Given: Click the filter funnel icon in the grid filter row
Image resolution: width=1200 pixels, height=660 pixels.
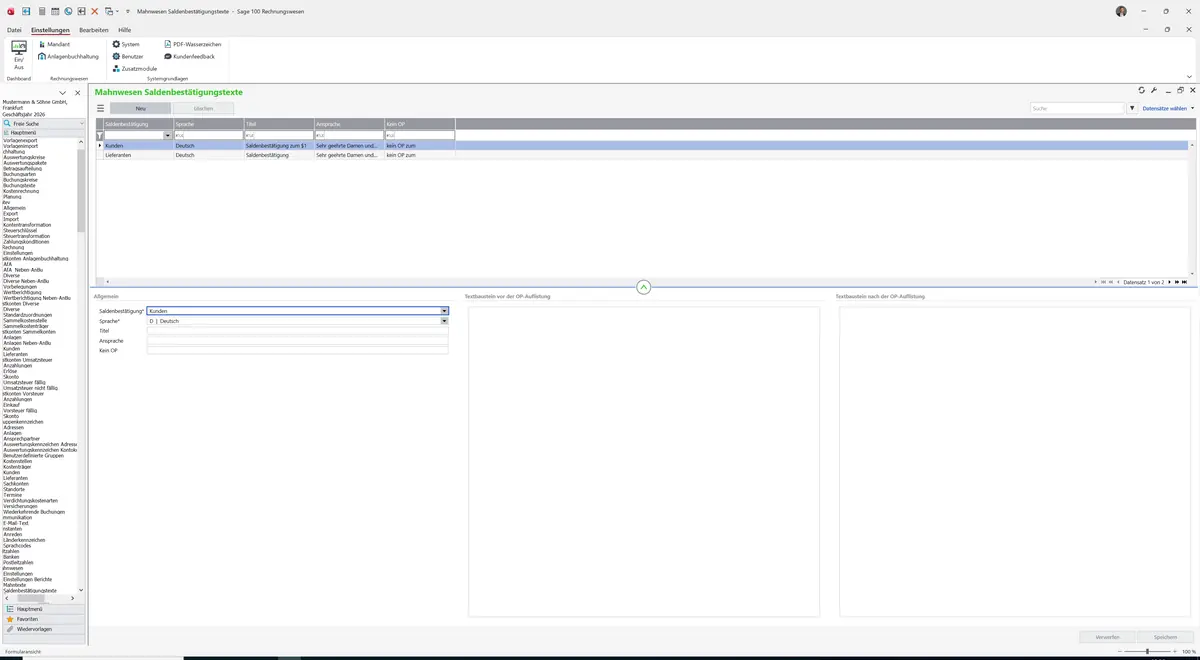Looking at the screenshot, I should 100,135.
